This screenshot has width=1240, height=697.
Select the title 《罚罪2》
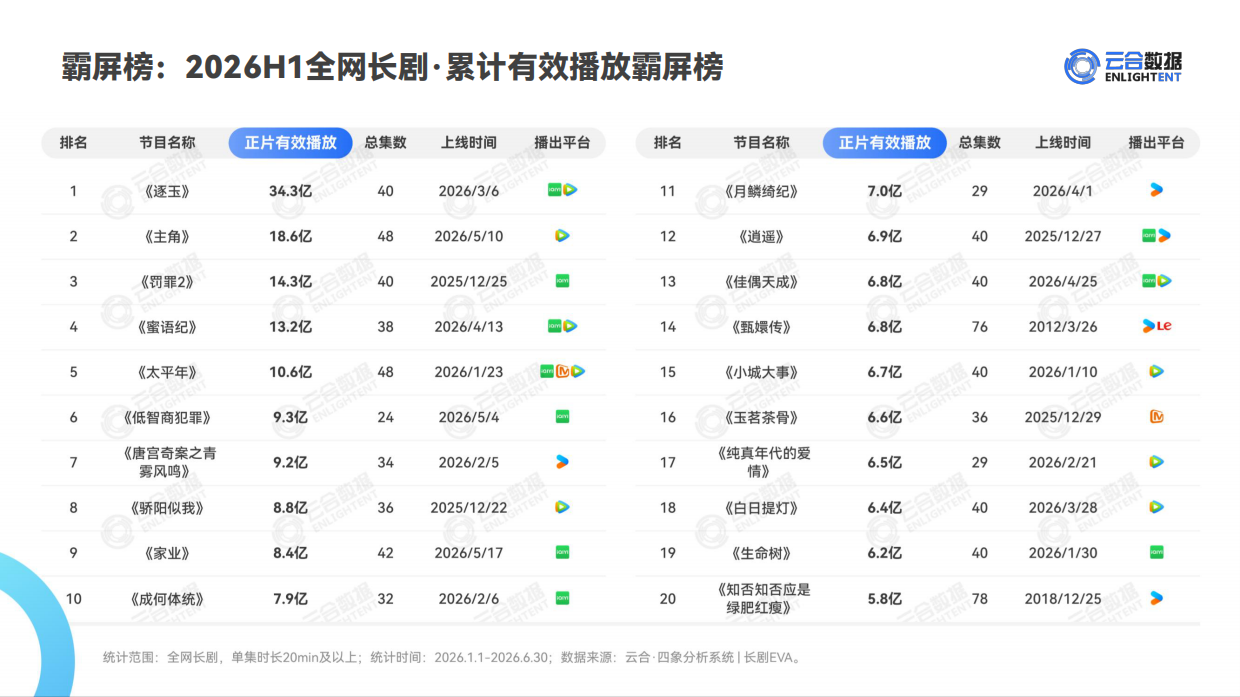pos(167,281)
